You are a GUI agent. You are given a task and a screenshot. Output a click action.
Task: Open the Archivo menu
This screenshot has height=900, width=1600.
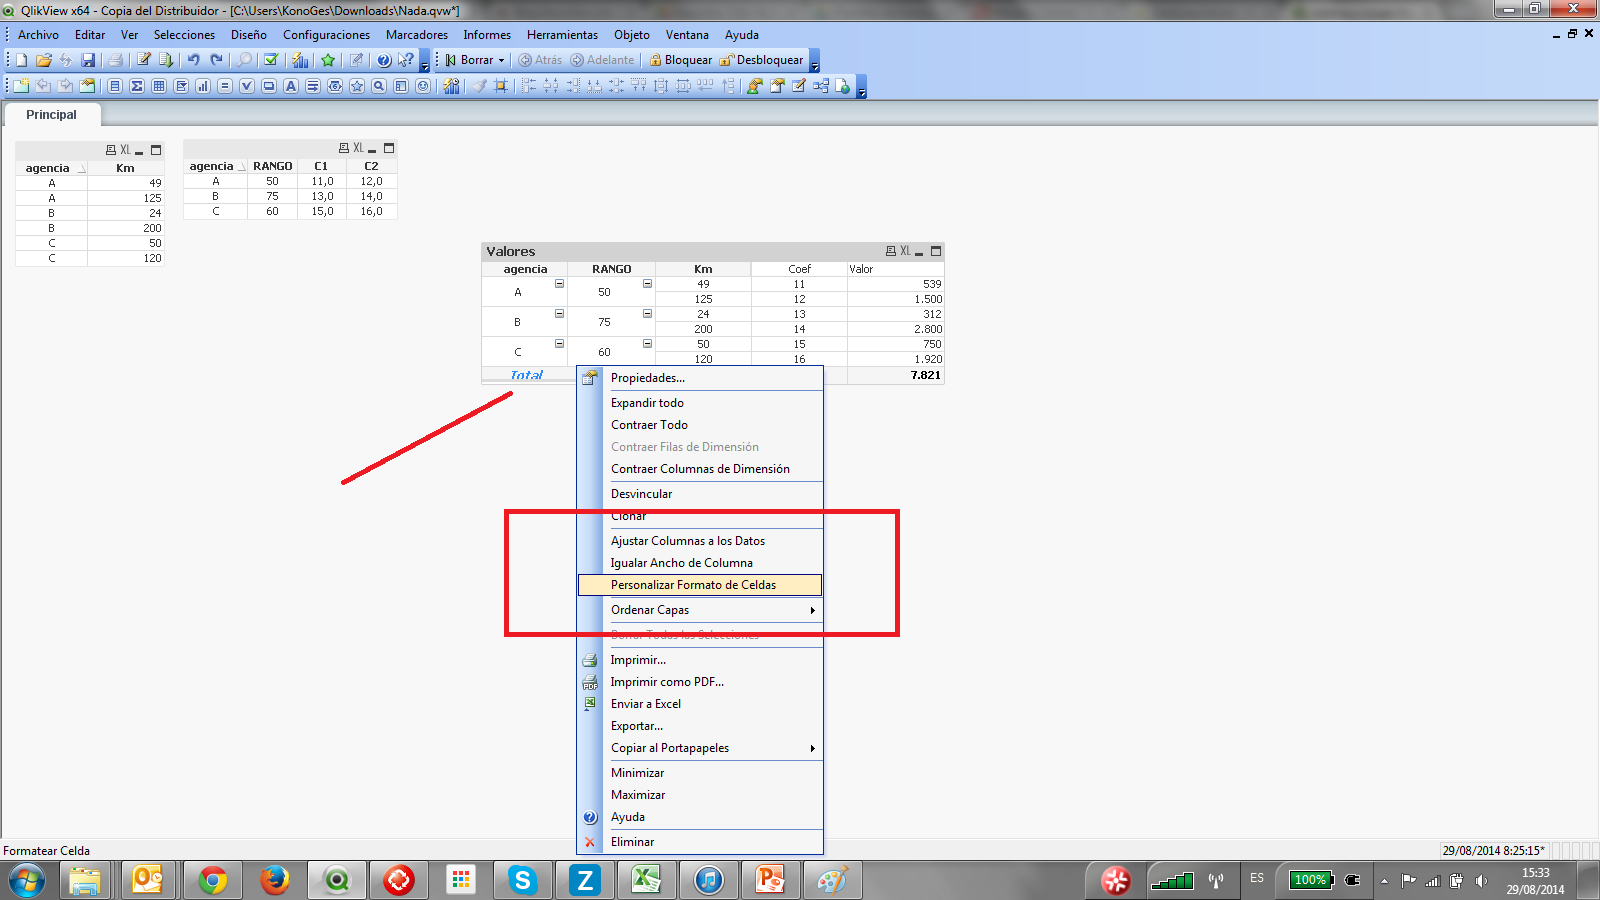coord(38,35)
